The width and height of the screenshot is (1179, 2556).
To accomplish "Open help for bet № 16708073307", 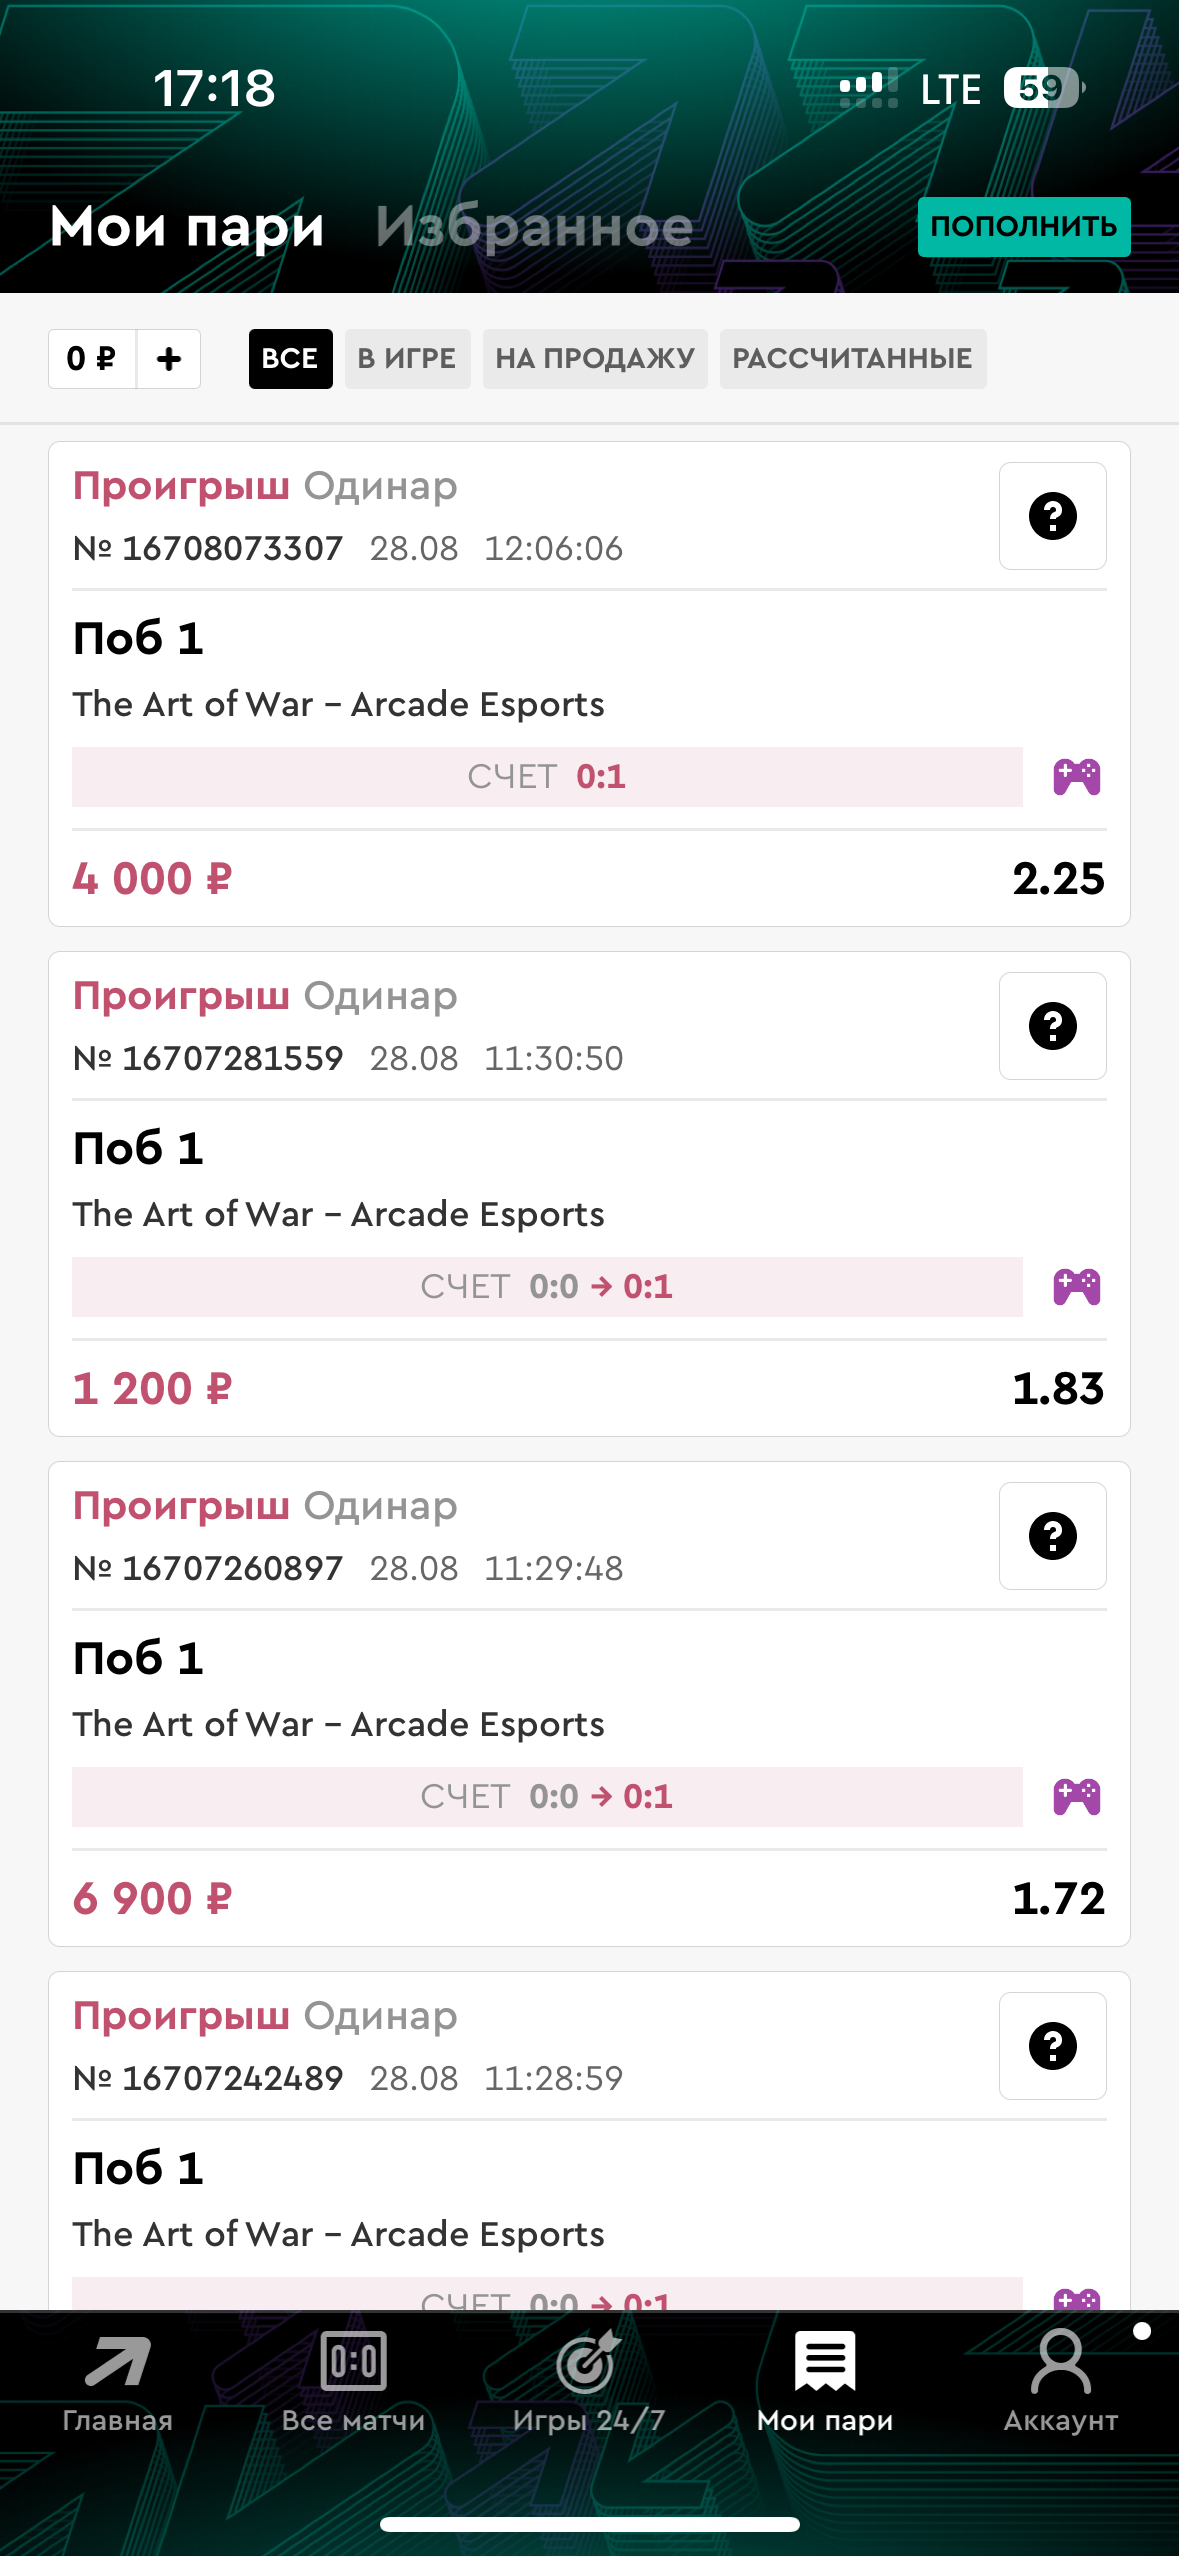I will (x=1052, y=516).
